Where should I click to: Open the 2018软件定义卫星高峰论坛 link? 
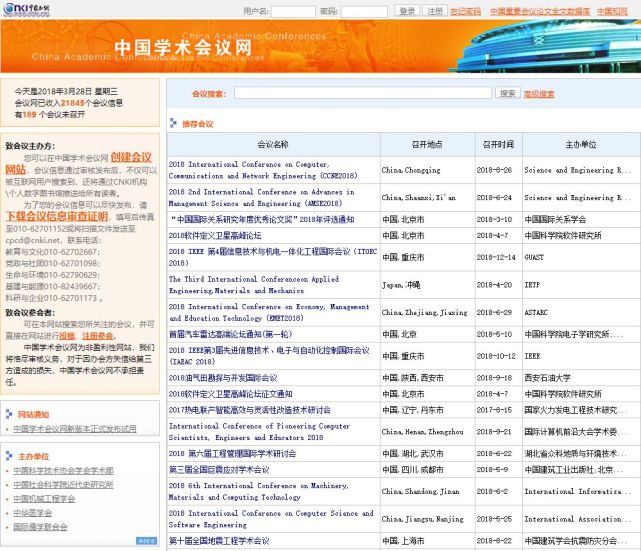tap(215, 235)
